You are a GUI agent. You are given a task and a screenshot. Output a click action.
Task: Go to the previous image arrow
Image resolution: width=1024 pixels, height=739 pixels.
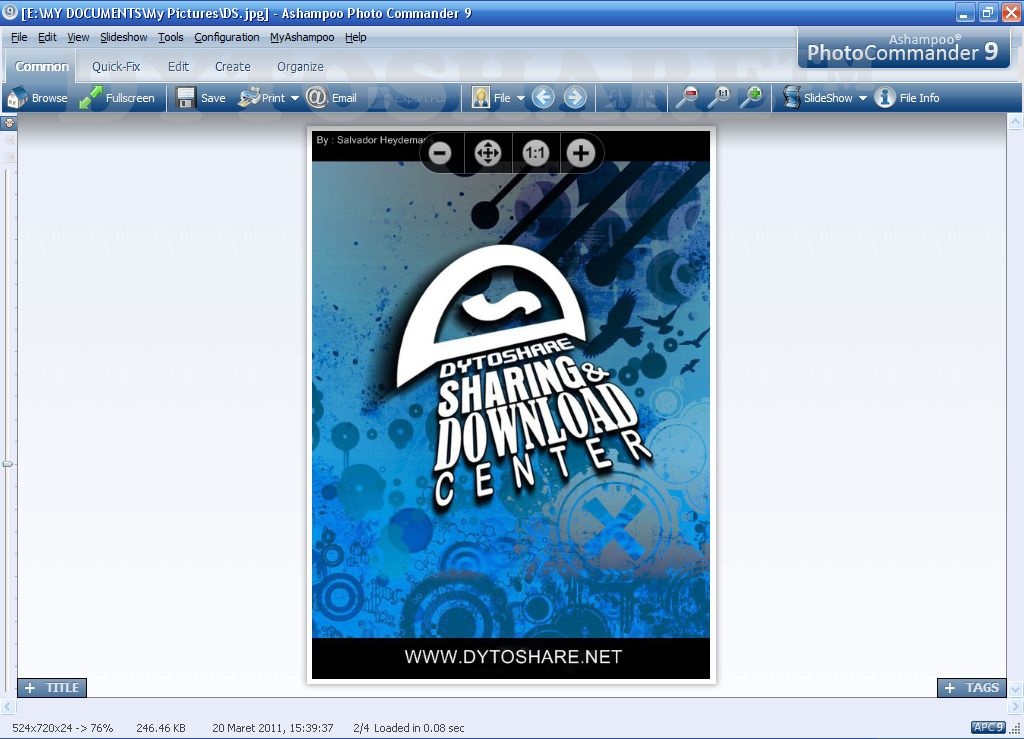click(543, 98)
